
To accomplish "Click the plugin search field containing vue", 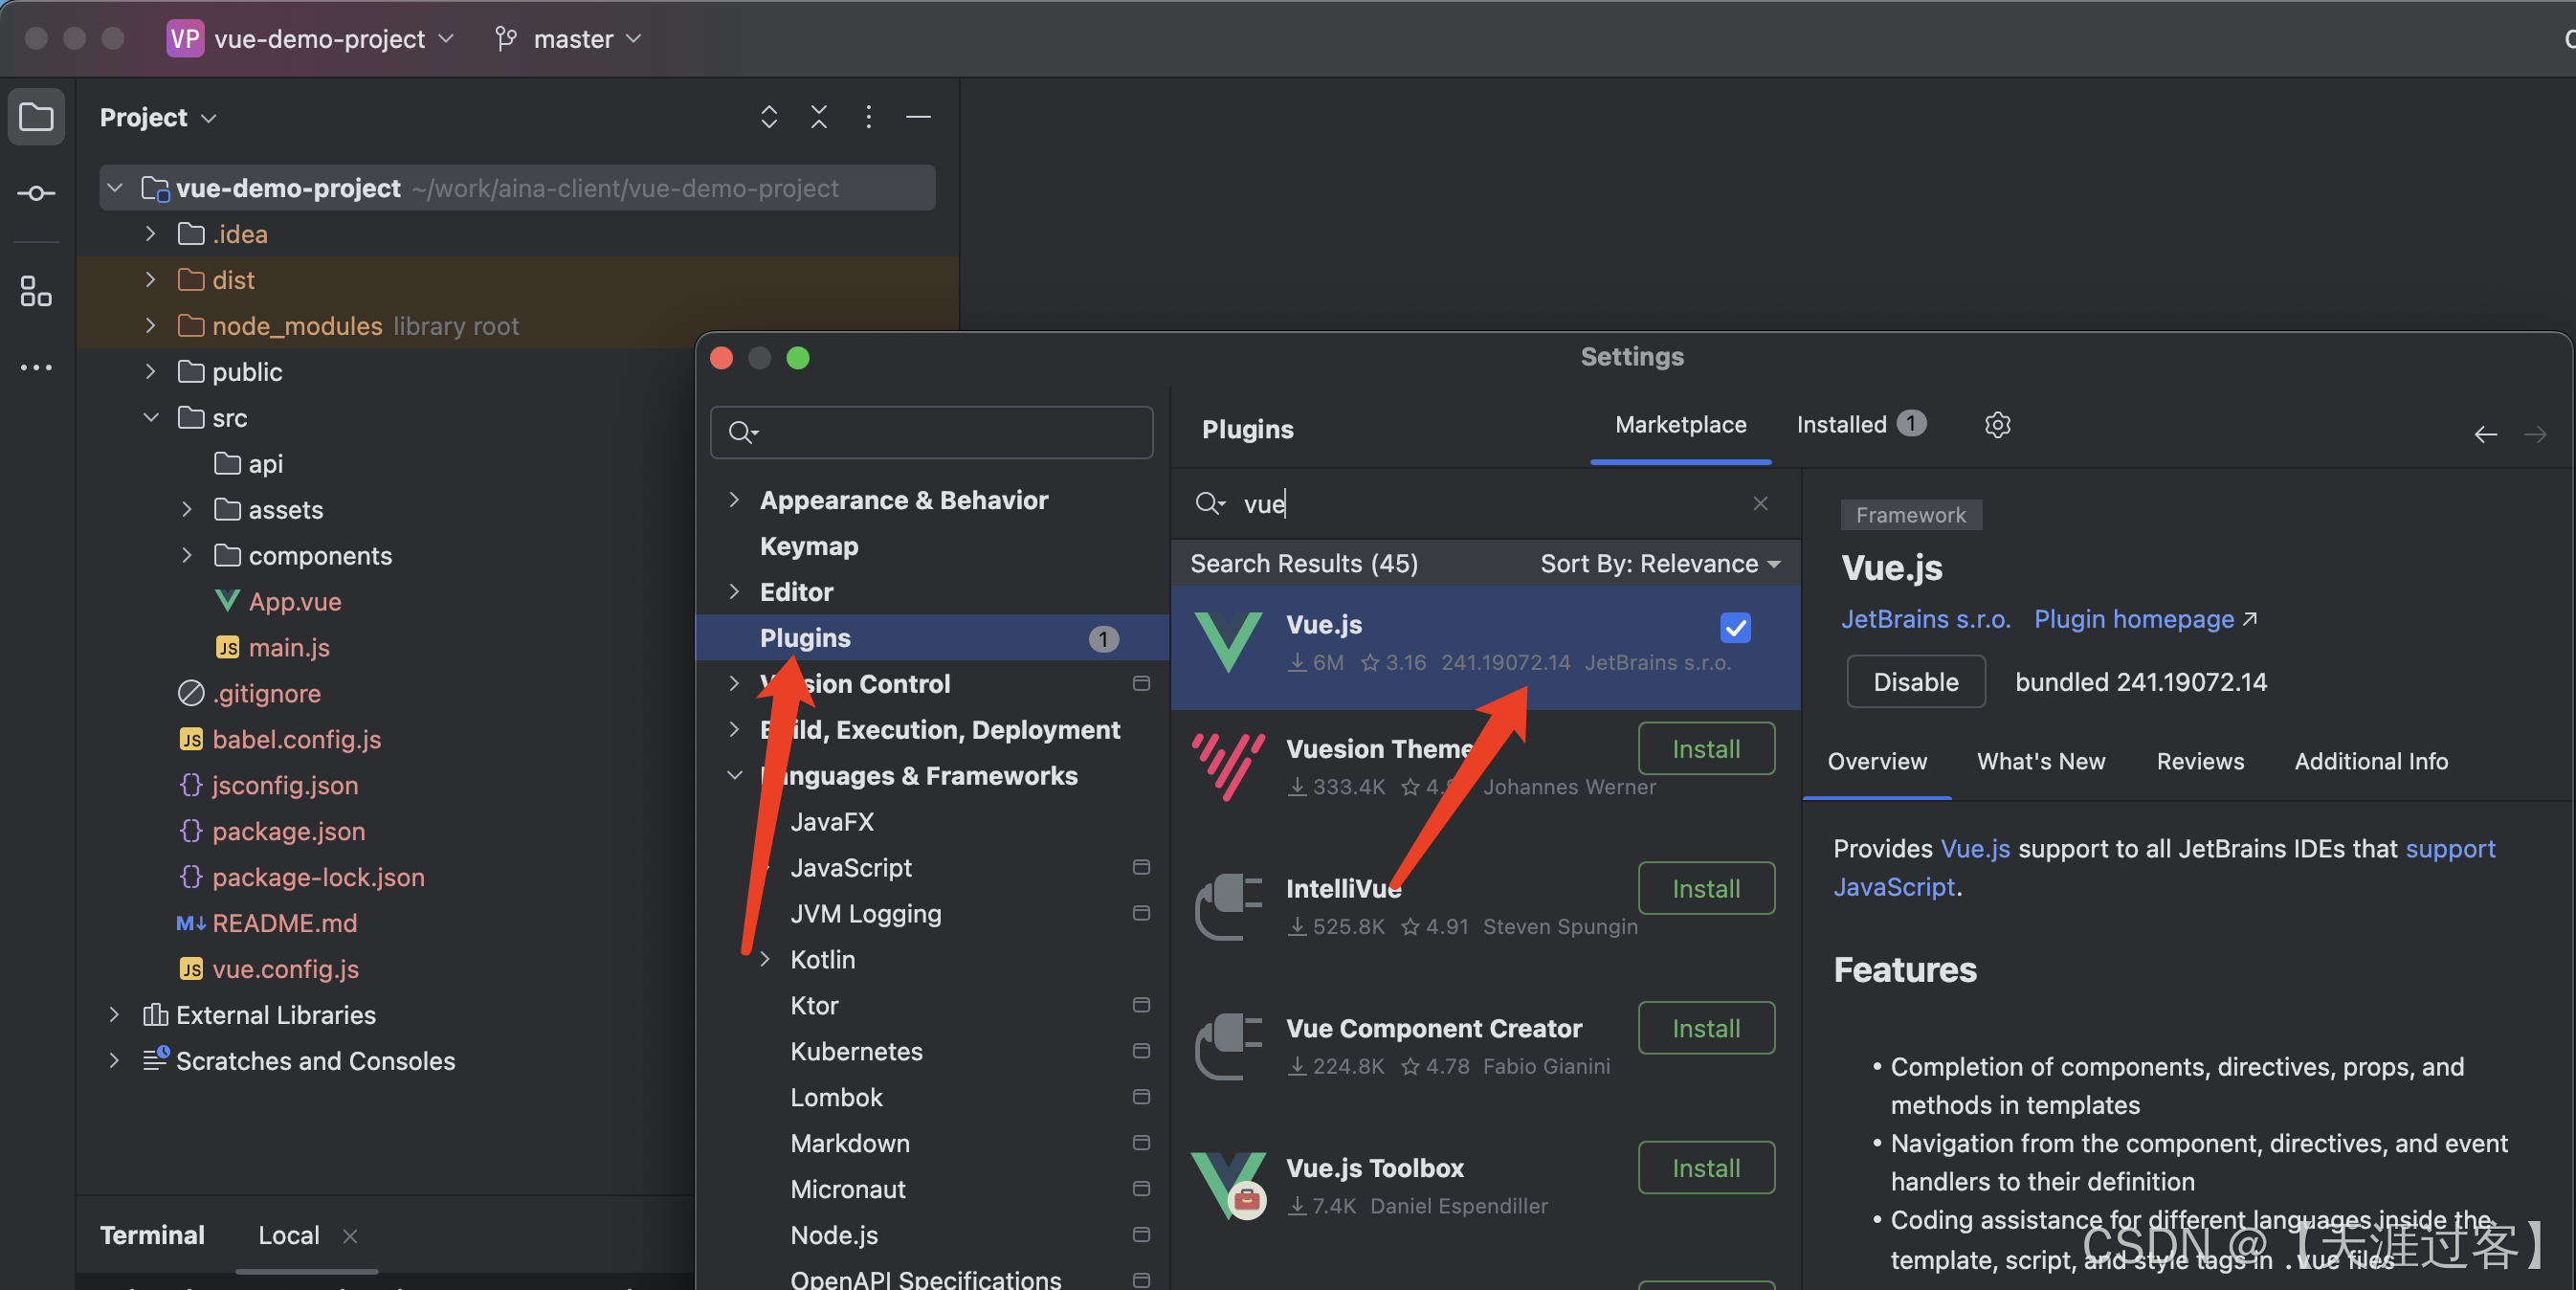I will 1485,503.
